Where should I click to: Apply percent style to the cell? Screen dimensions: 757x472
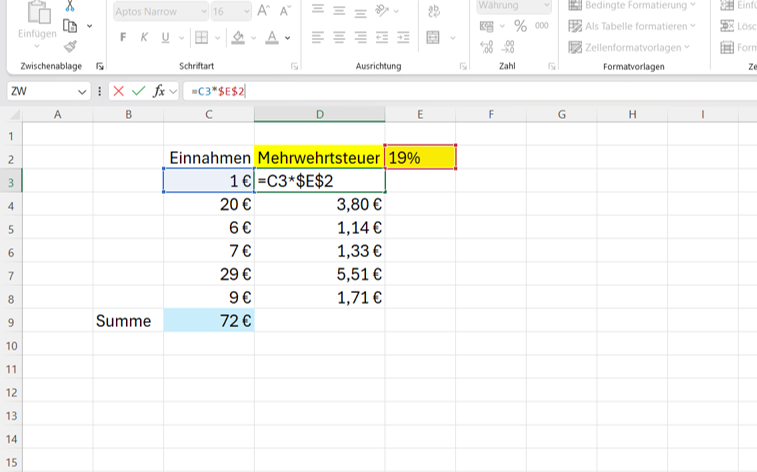pos(520,25)
